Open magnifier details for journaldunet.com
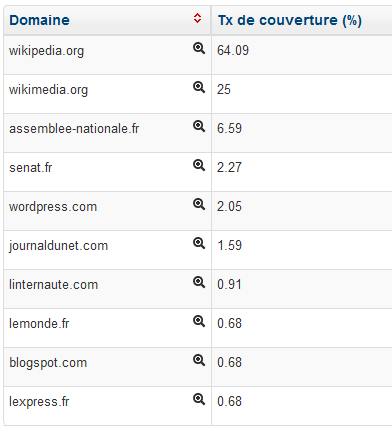The image size is (392, 426). coord(199,243)
